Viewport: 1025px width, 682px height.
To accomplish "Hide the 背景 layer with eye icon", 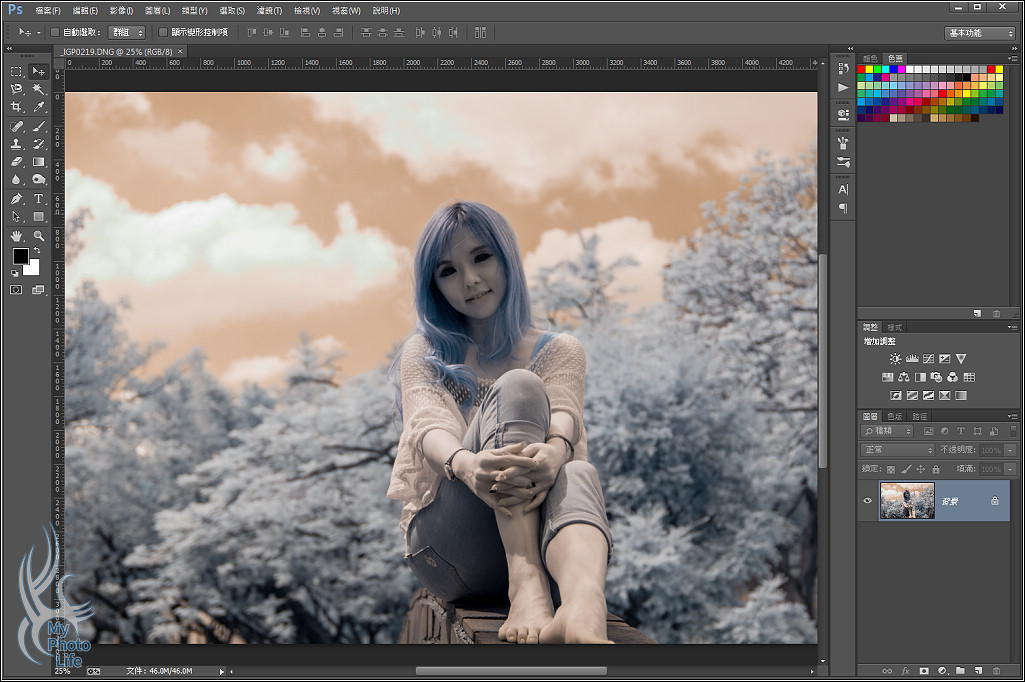I will coord(868,501).
